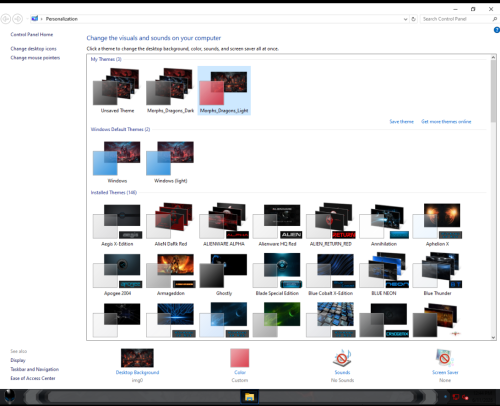The width and height of the screenshot is (500, 406).
Task: Expand the address bar history dropdown
Action: (405, 19)
